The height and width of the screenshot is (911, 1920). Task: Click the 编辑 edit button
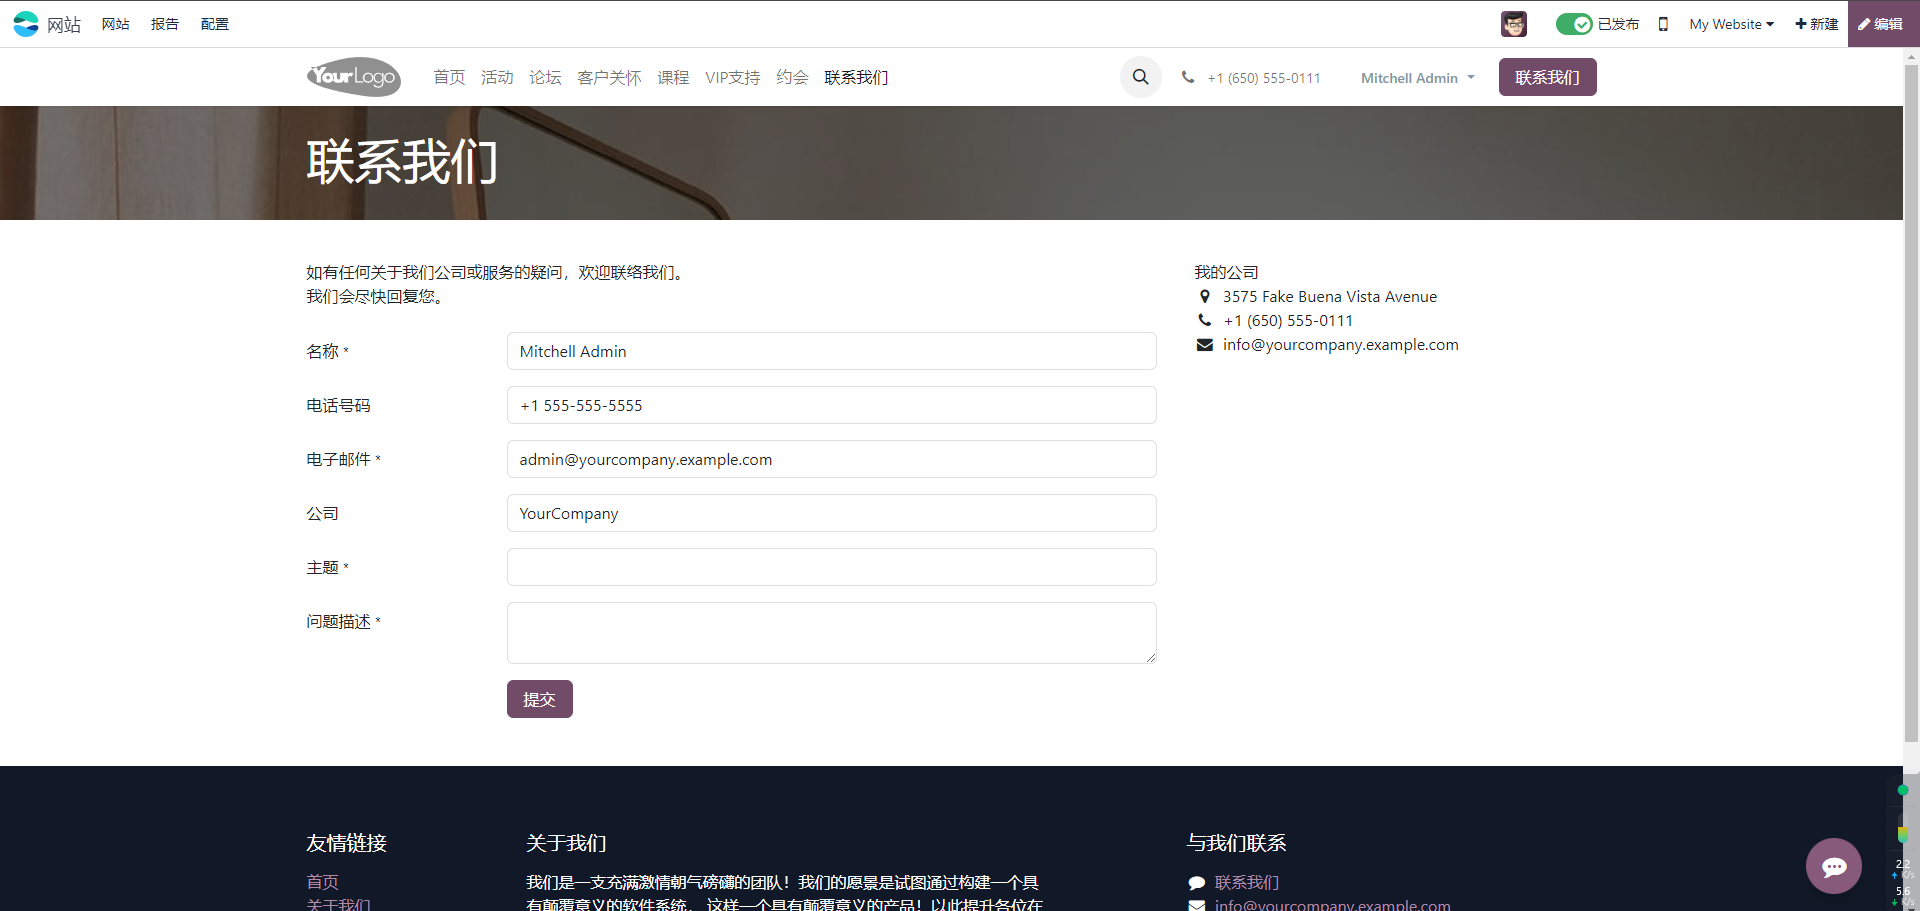(1881, 24)
